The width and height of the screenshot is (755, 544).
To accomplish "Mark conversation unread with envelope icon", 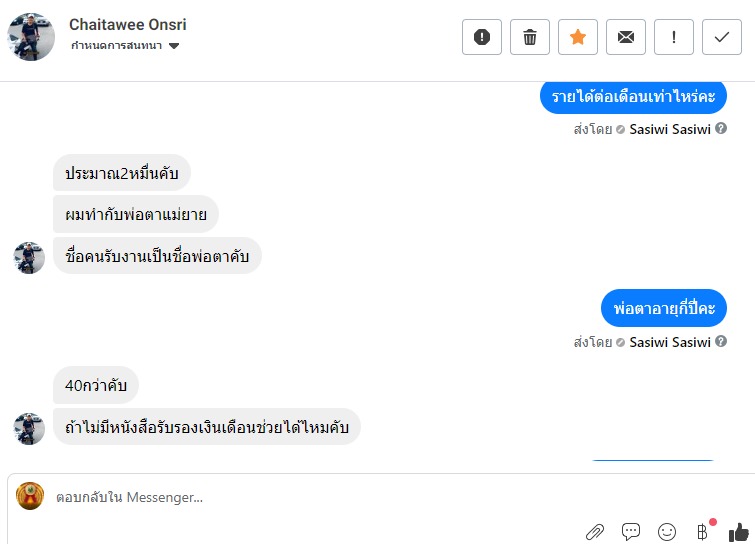I will 626,37.
